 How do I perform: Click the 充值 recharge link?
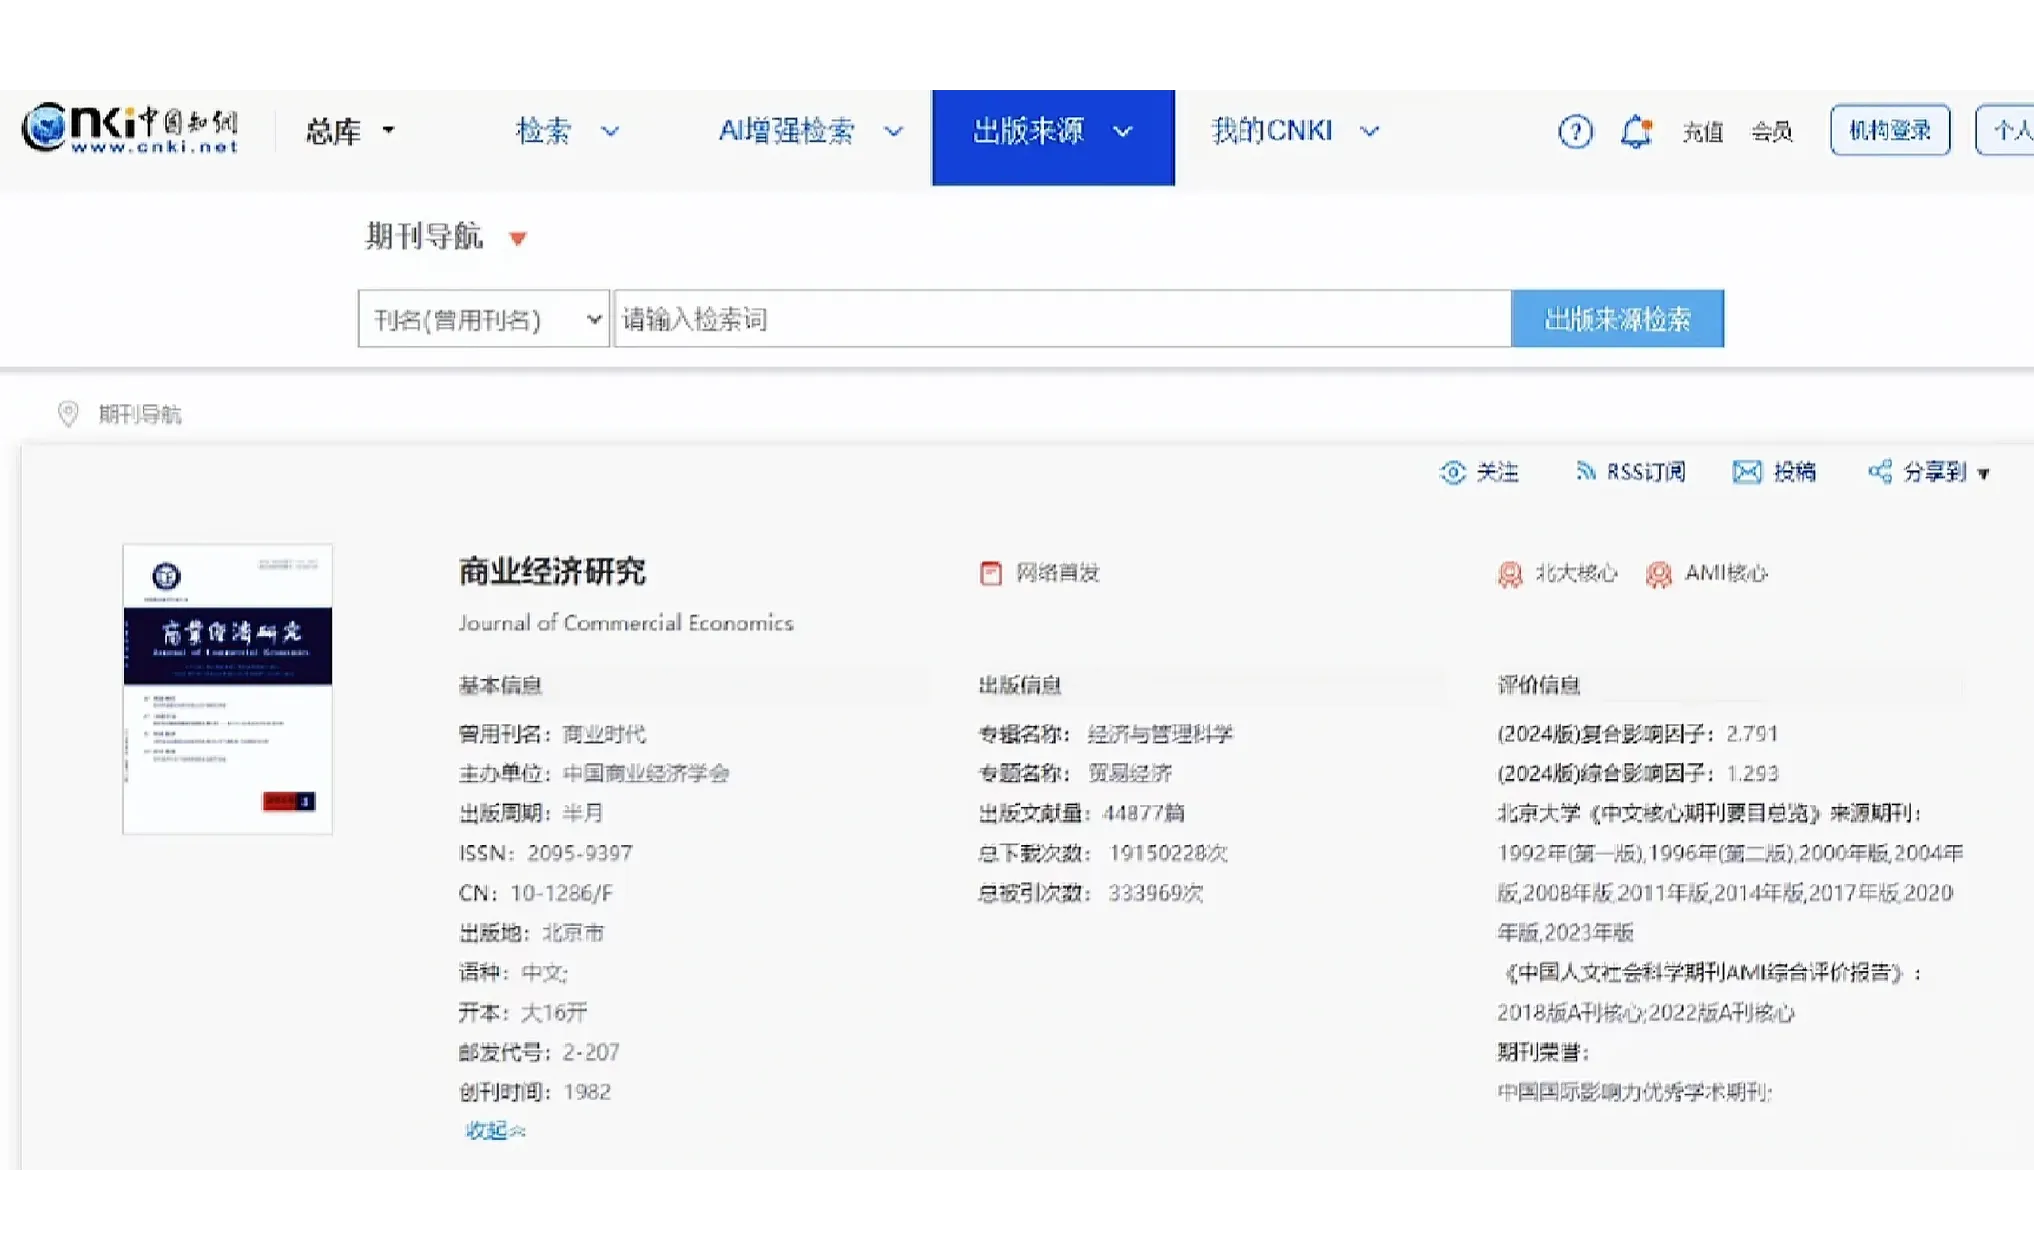tap(1701, 131)
